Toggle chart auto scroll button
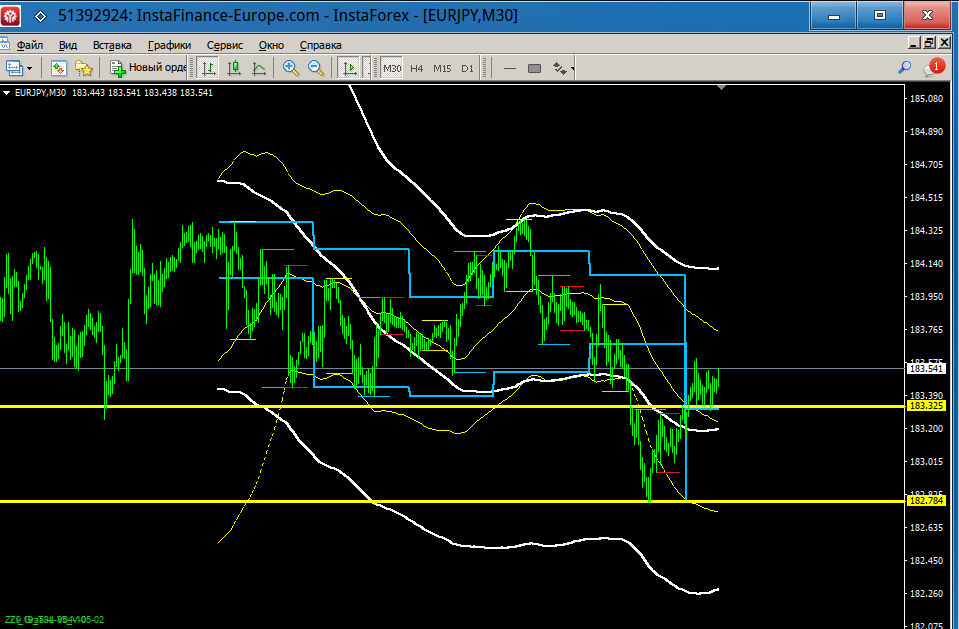This screenshot has height=629, width=959. [x=349, y=68]
